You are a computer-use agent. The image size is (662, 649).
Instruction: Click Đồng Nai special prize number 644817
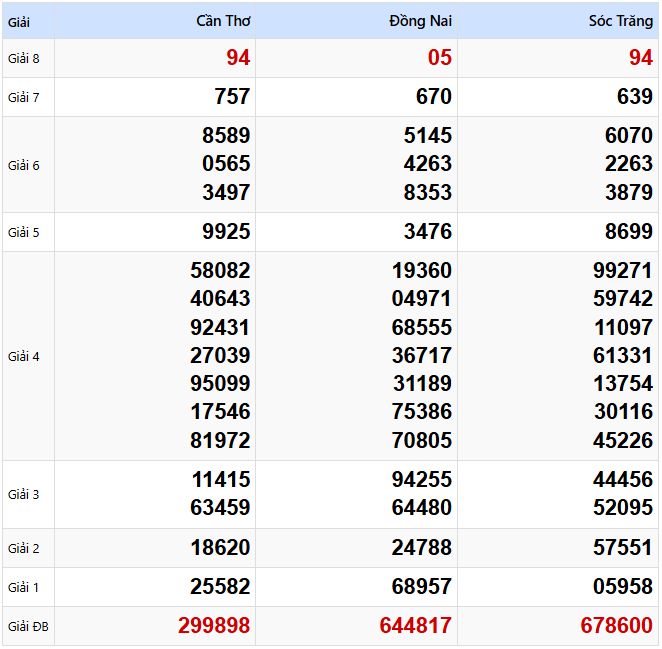tap(415, 626)
